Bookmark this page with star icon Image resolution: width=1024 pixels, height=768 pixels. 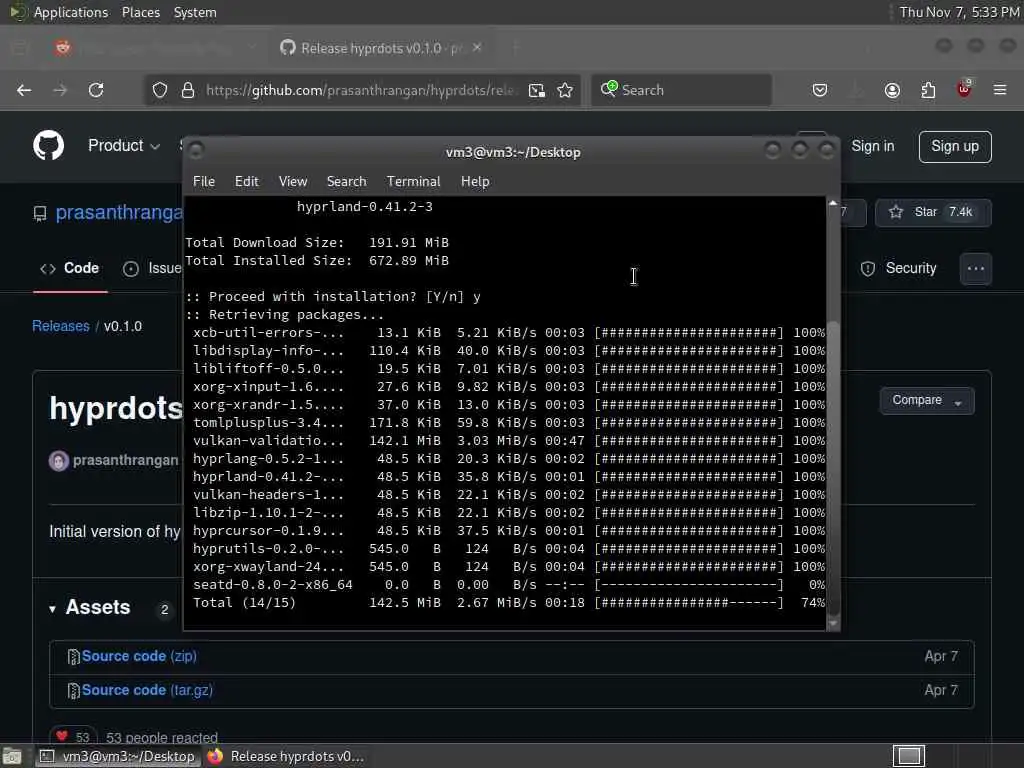point(566,90)
